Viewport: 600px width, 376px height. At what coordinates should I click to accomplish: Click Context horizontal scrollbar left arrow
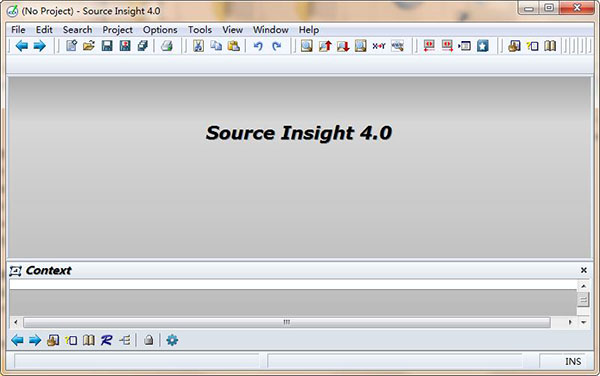pyautogui.click(x=16, y=322)
